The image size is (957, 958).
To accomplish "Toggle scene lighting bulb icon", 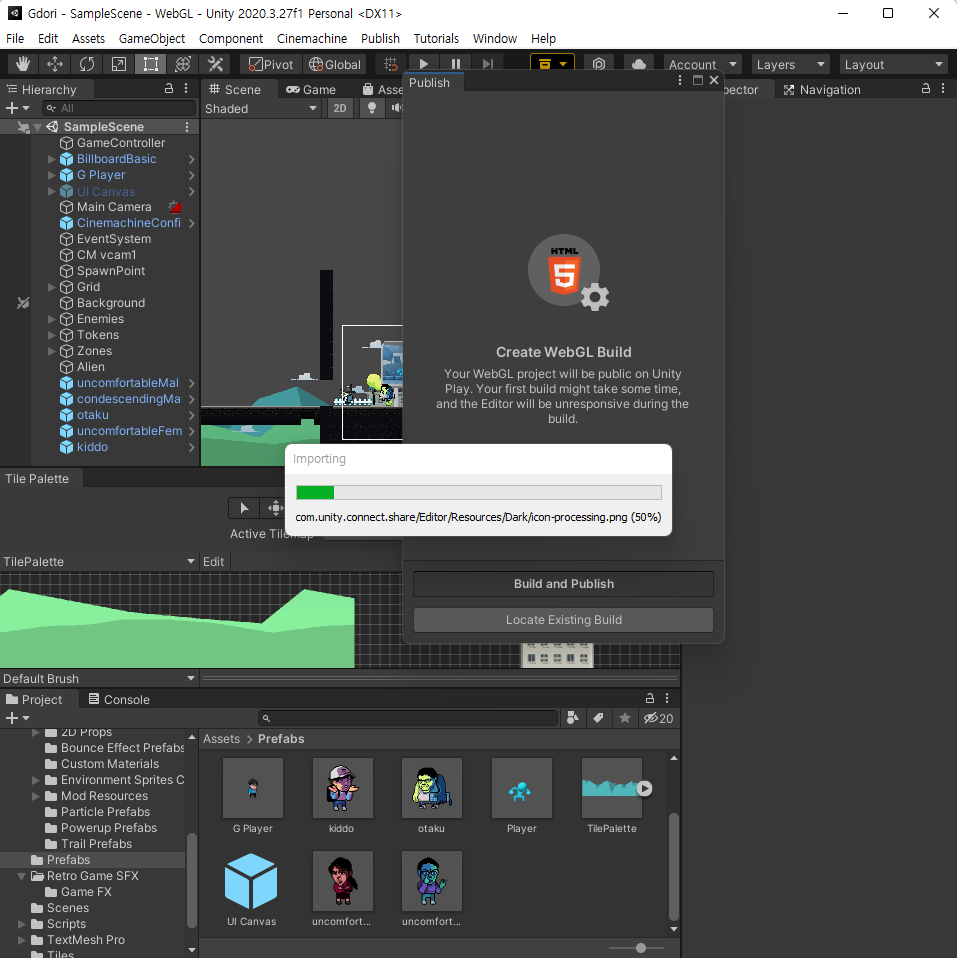I will [x=371, y=108].
